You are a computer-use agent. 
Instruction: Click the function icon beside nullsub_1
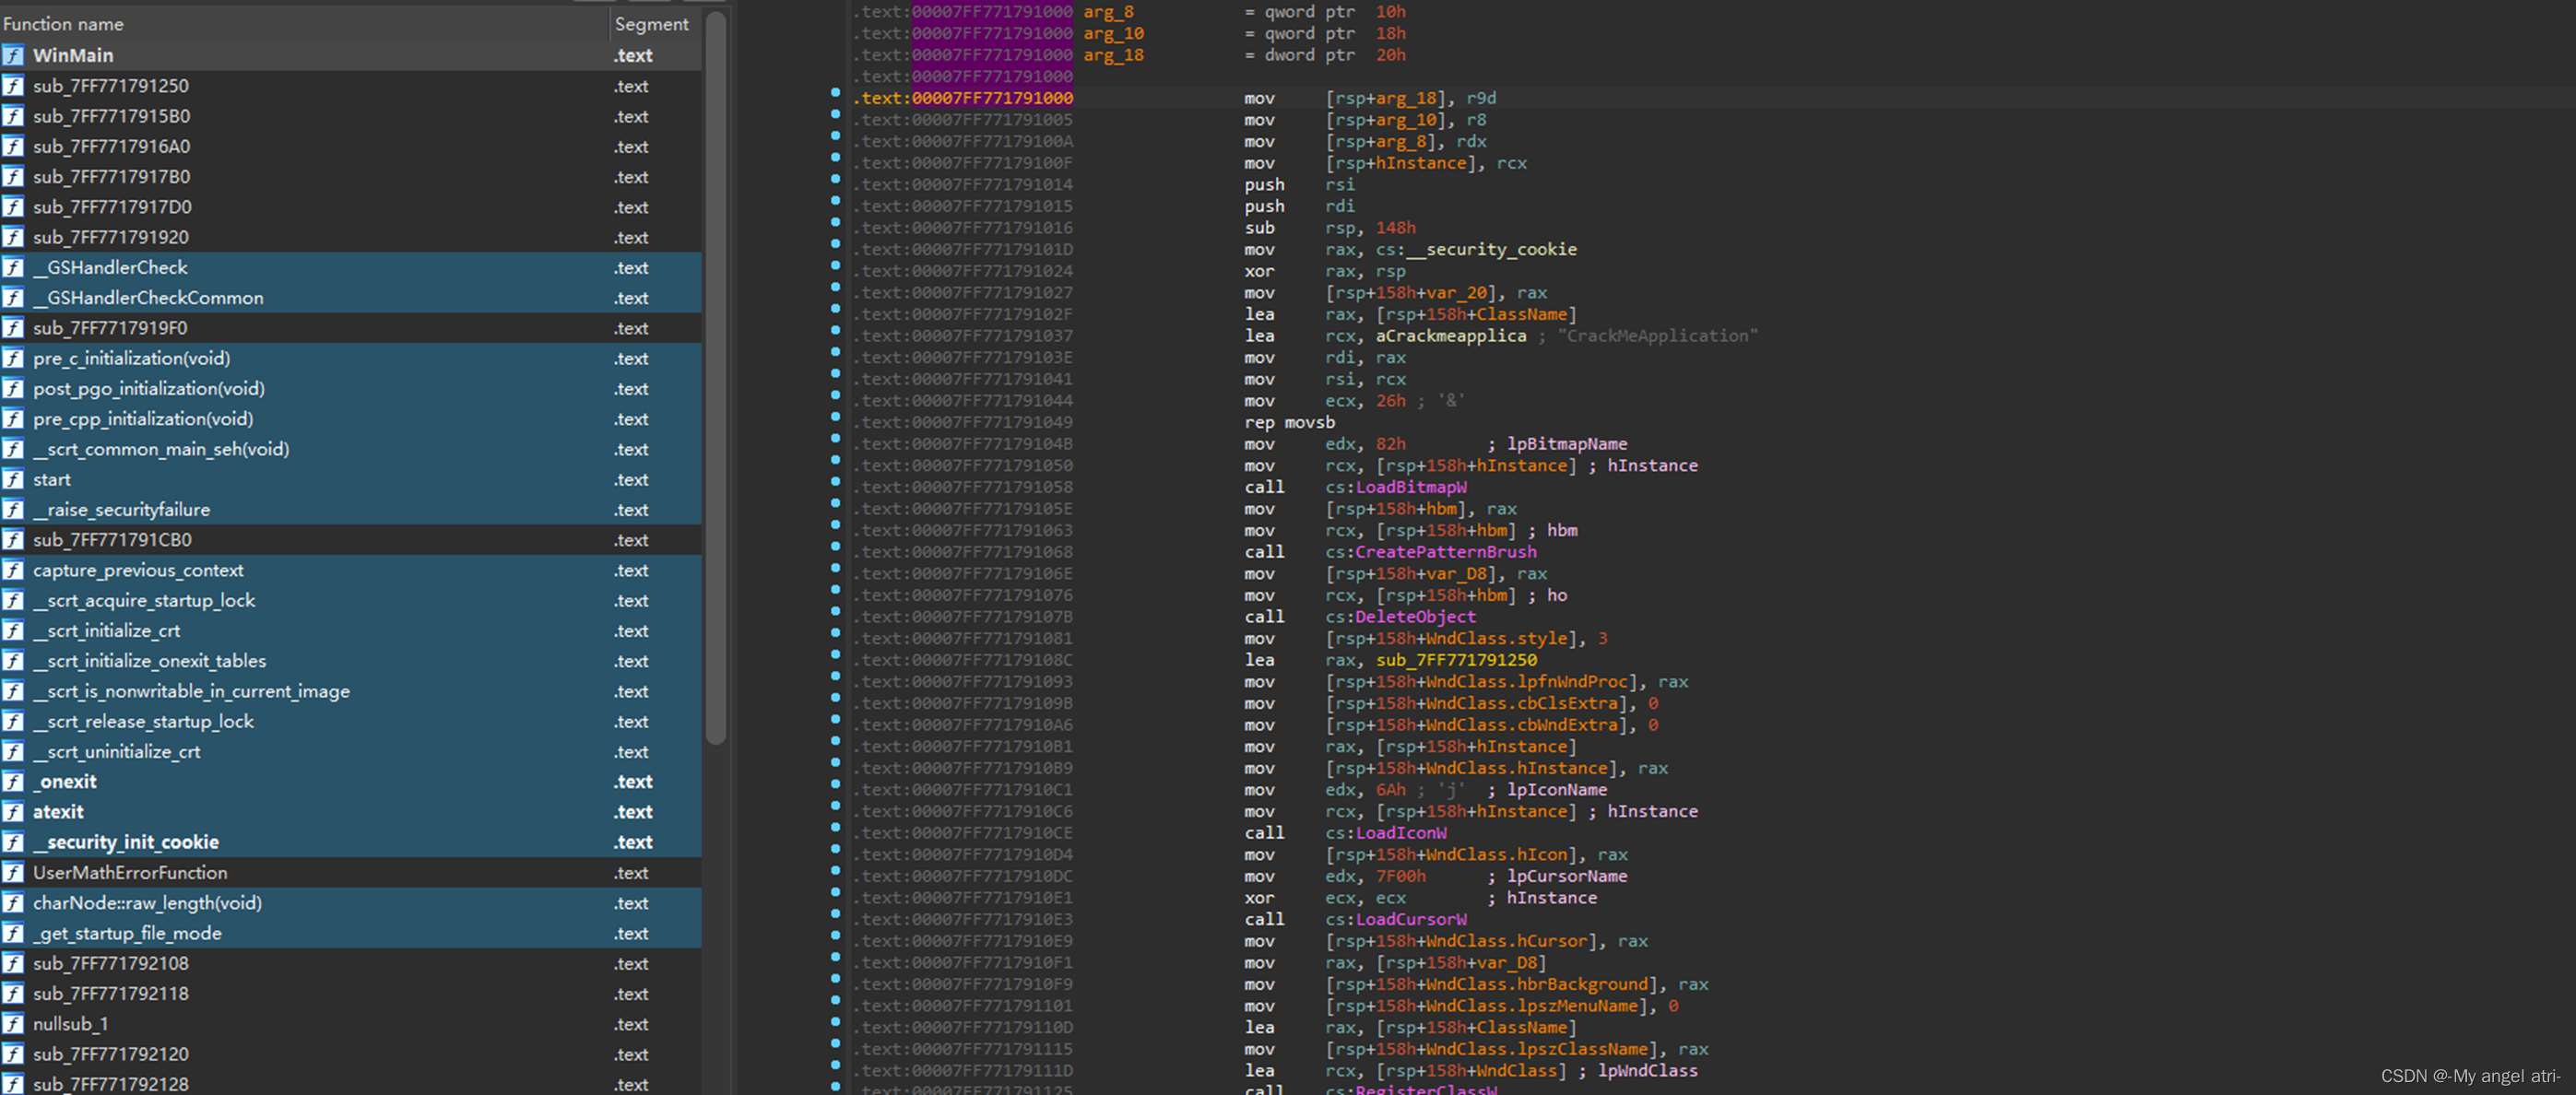point(13,1024)
